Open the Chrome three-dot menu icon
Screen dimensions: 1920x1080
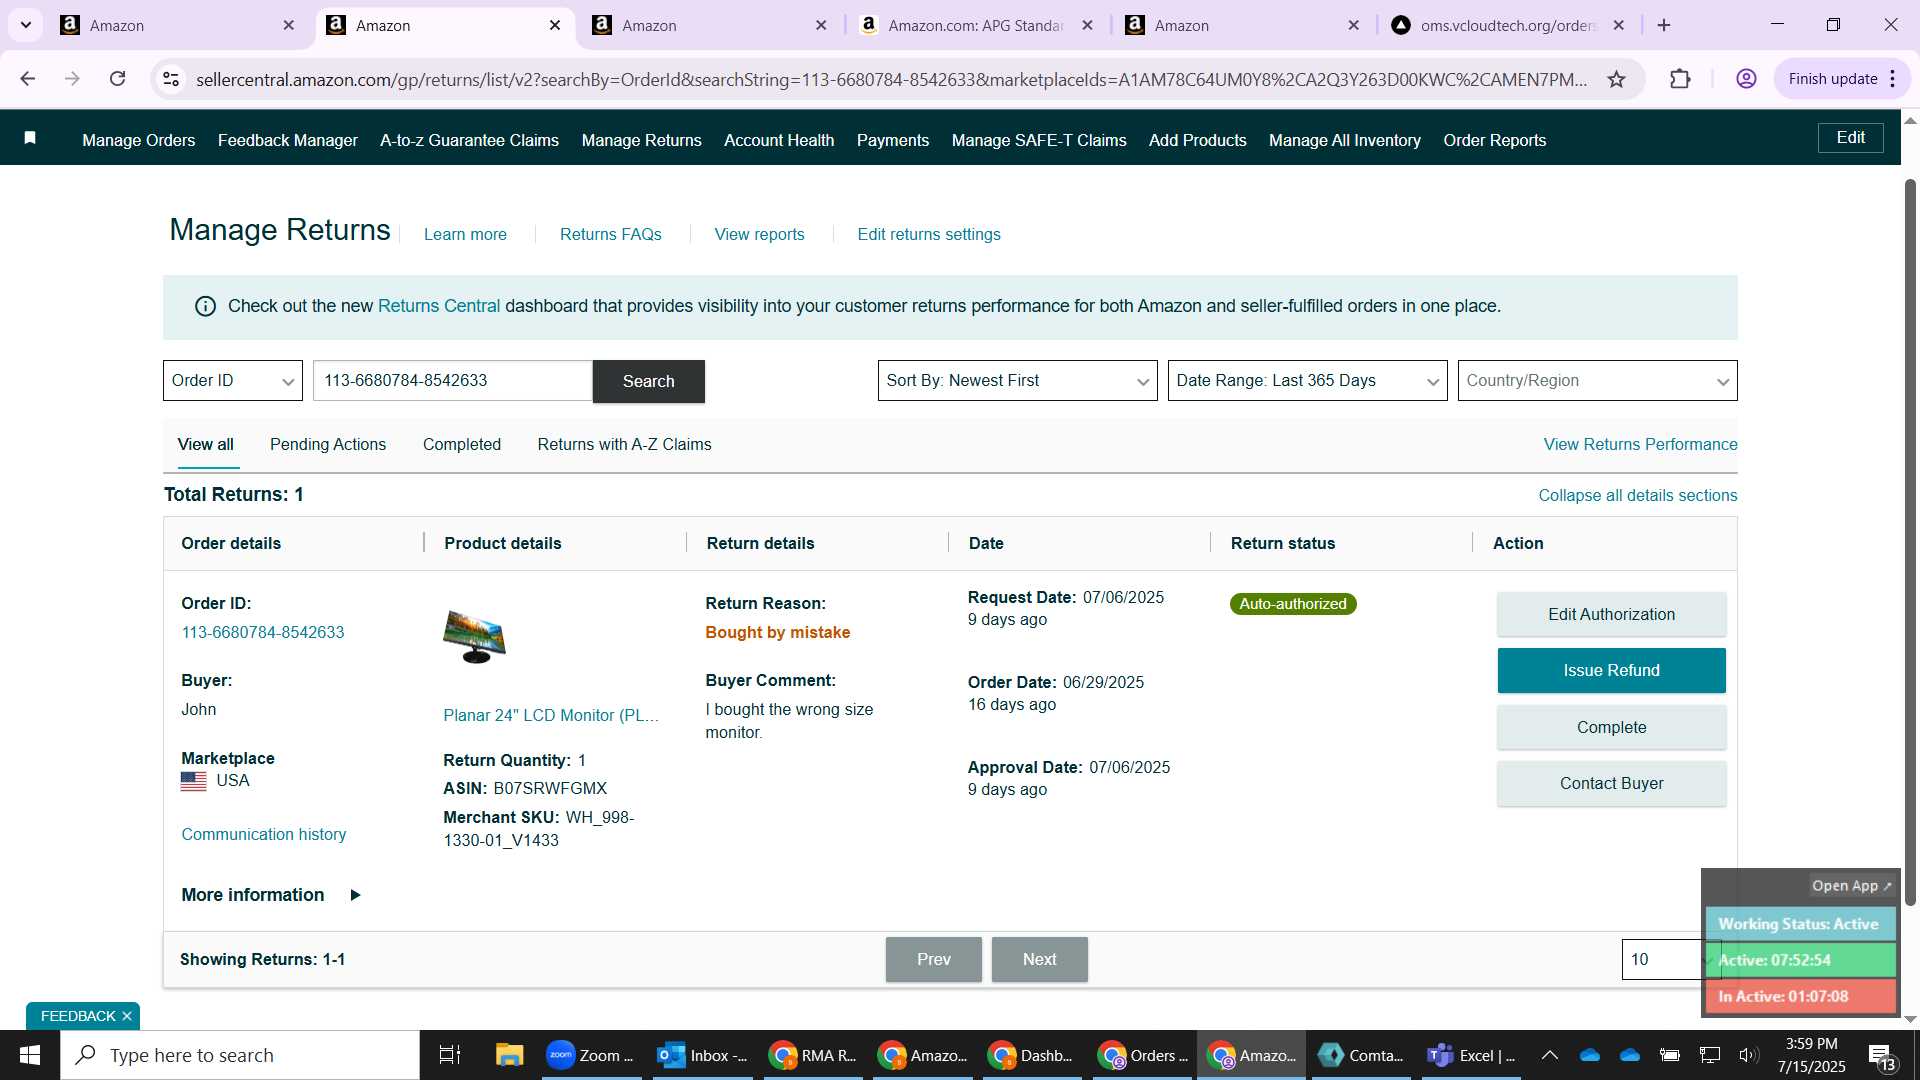pyautogui.click(x=1893, y=79)
